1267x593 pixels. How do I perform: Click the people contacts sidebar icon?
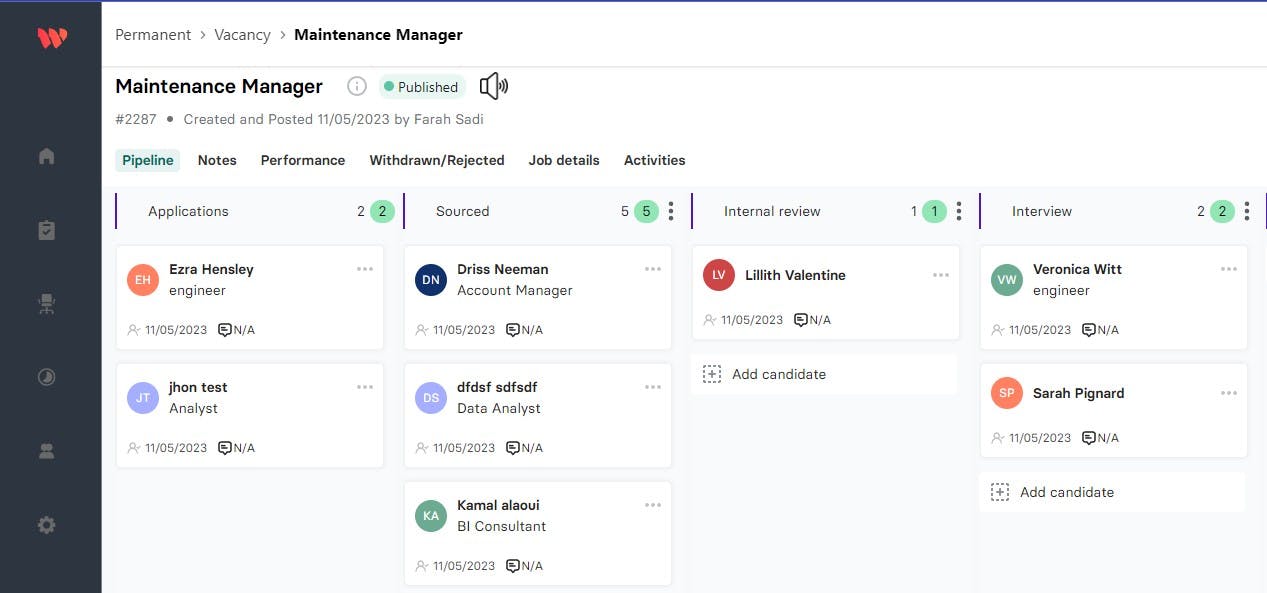(46, 451)
